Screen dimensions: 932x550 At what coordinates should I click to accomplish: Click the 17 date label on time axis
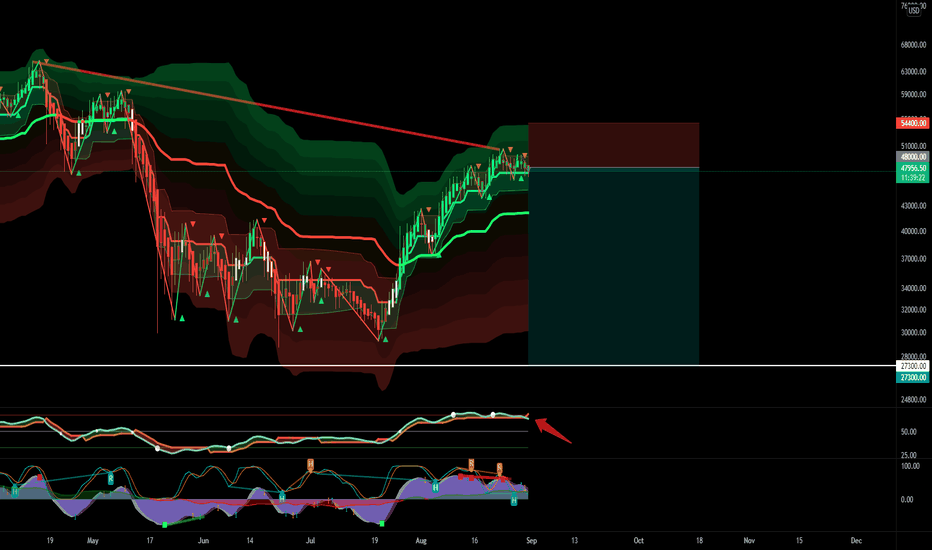[x=150, y=540]
